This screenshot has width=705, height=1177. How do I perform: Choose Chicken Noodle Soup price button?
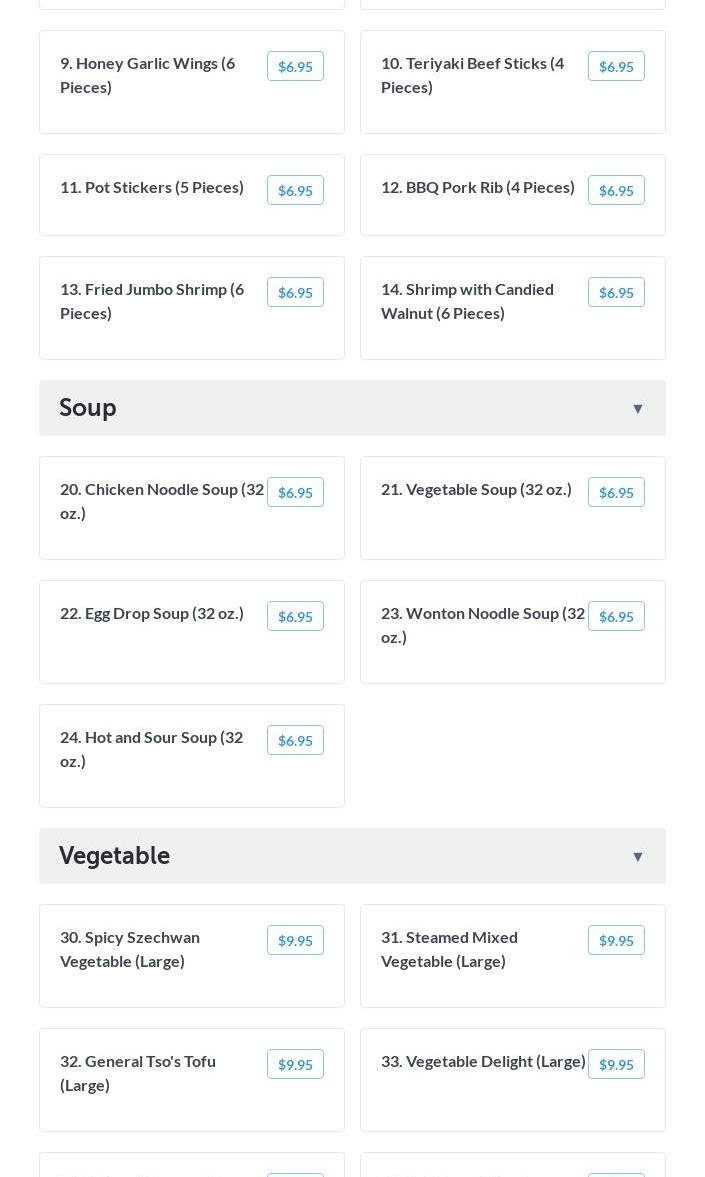point(295,492)
